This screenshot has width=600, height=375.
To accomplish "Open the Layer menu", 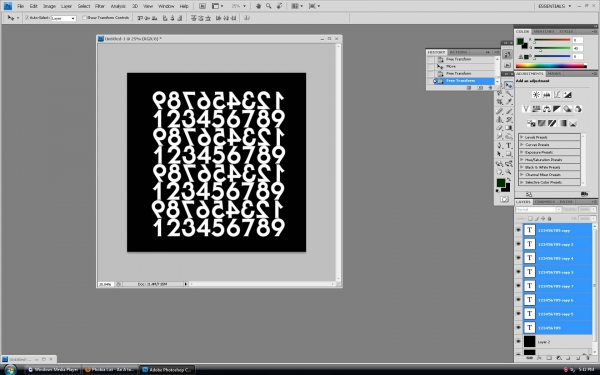I will 67,6.
